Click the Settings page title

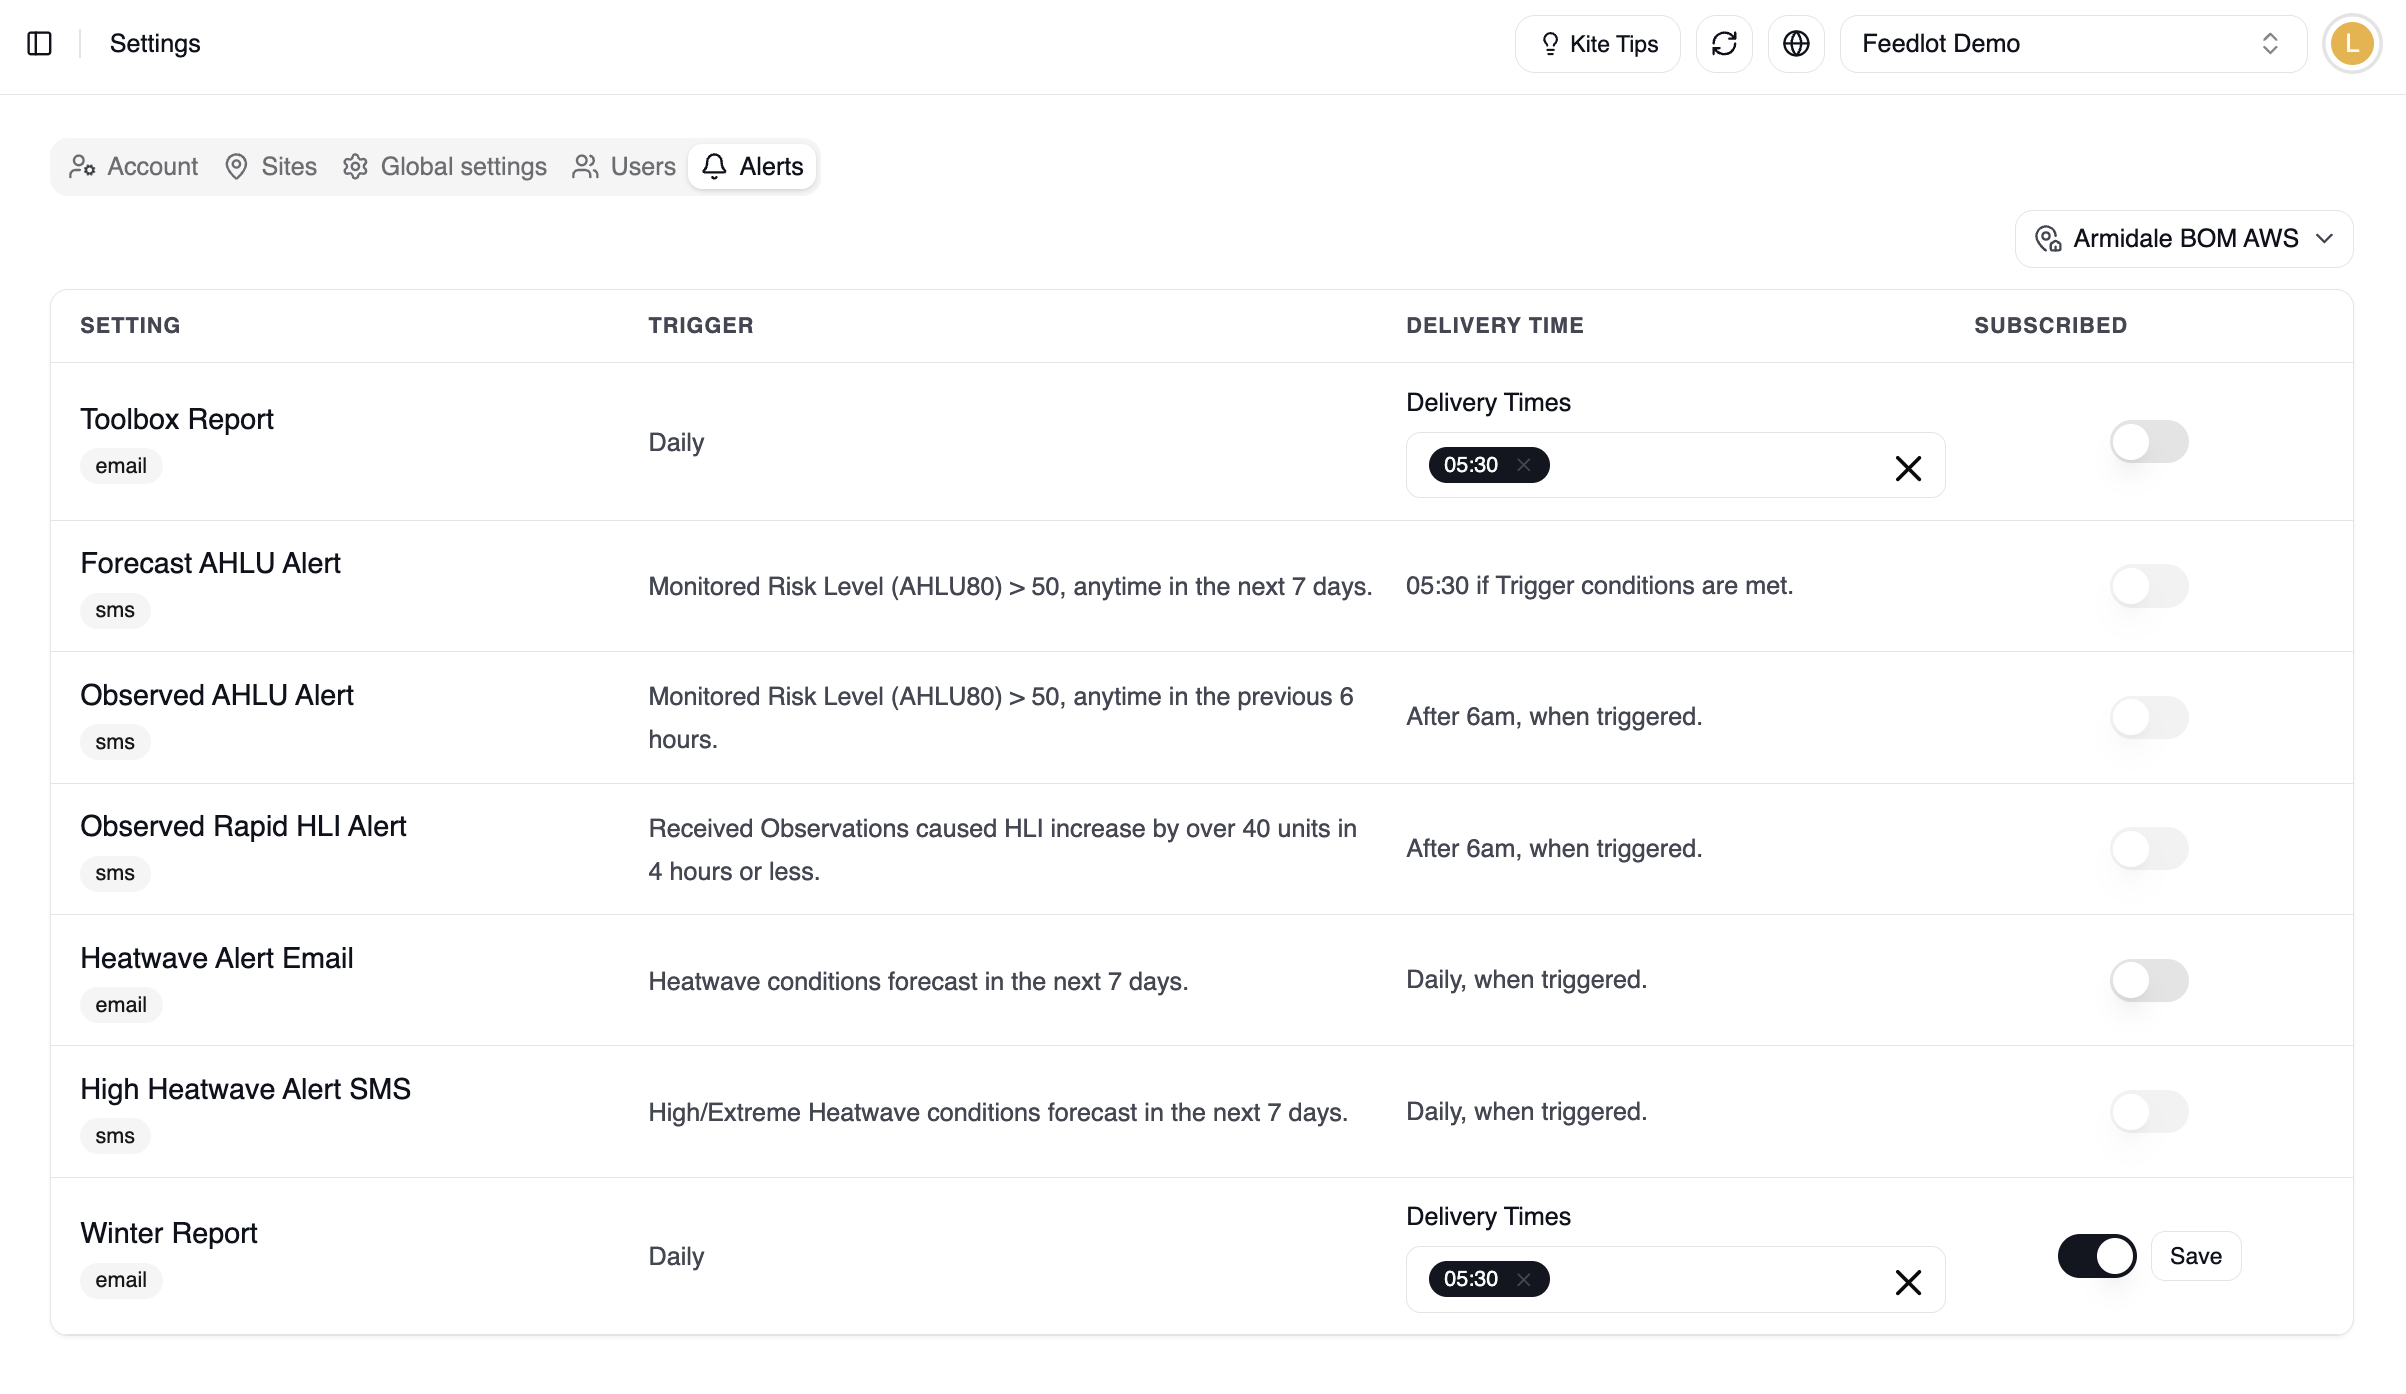coord(155,44)
